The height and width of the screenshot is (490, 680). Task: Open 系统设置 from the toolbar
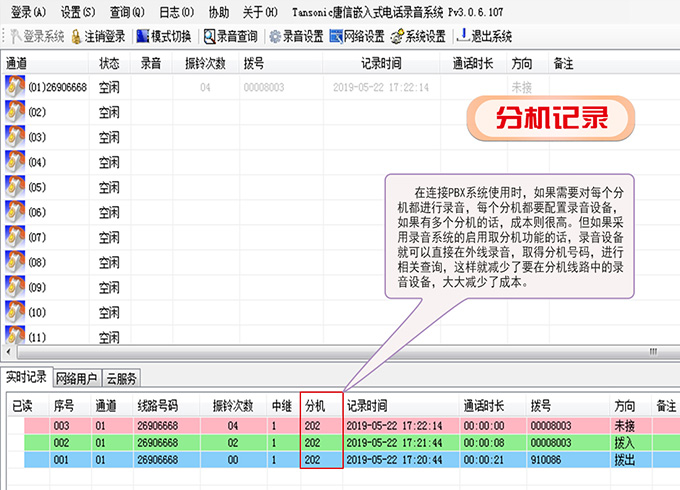[x=398, y=37]
